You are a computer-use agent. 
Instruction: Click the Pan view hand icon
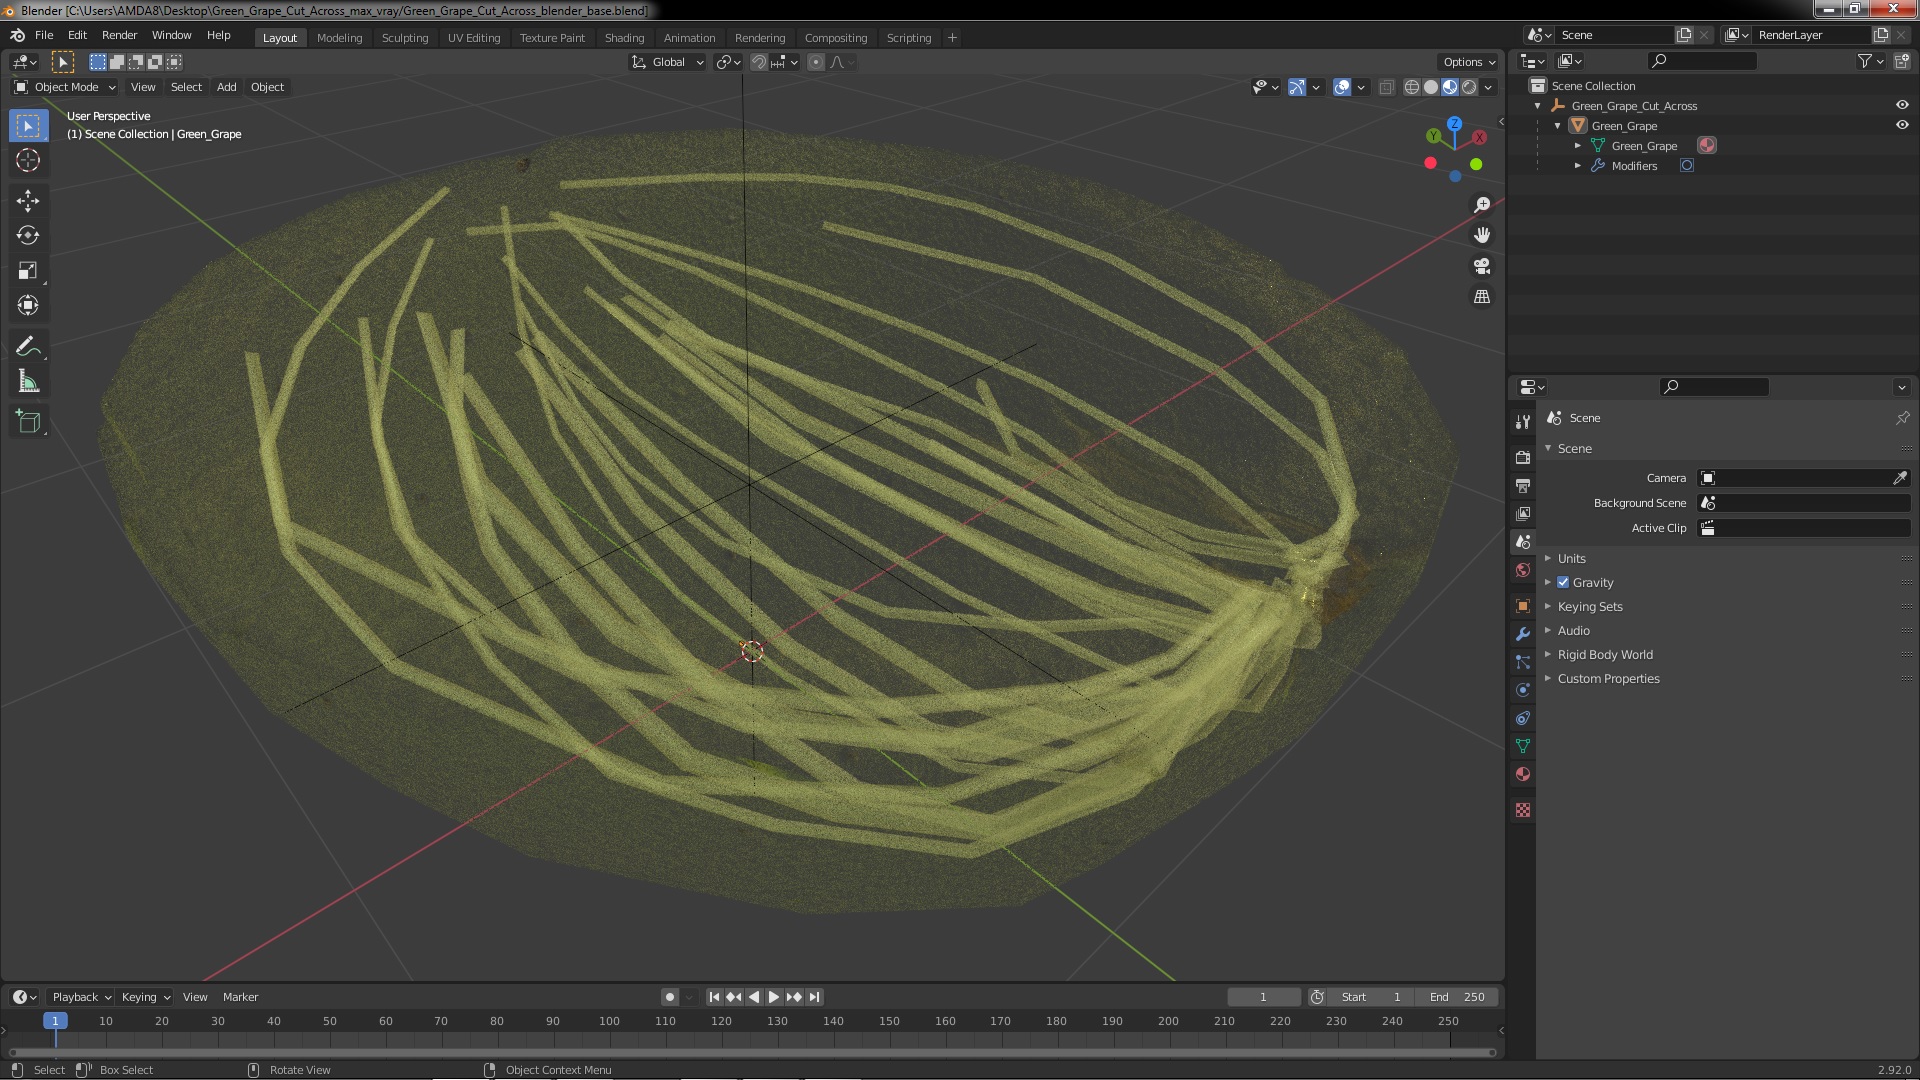[1482, 235]
